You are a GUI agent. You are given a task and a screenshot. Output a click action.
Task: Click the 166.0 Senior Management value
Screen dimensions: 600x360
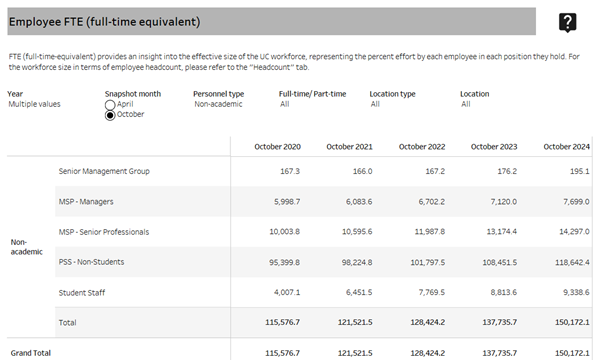click(362, 171)
